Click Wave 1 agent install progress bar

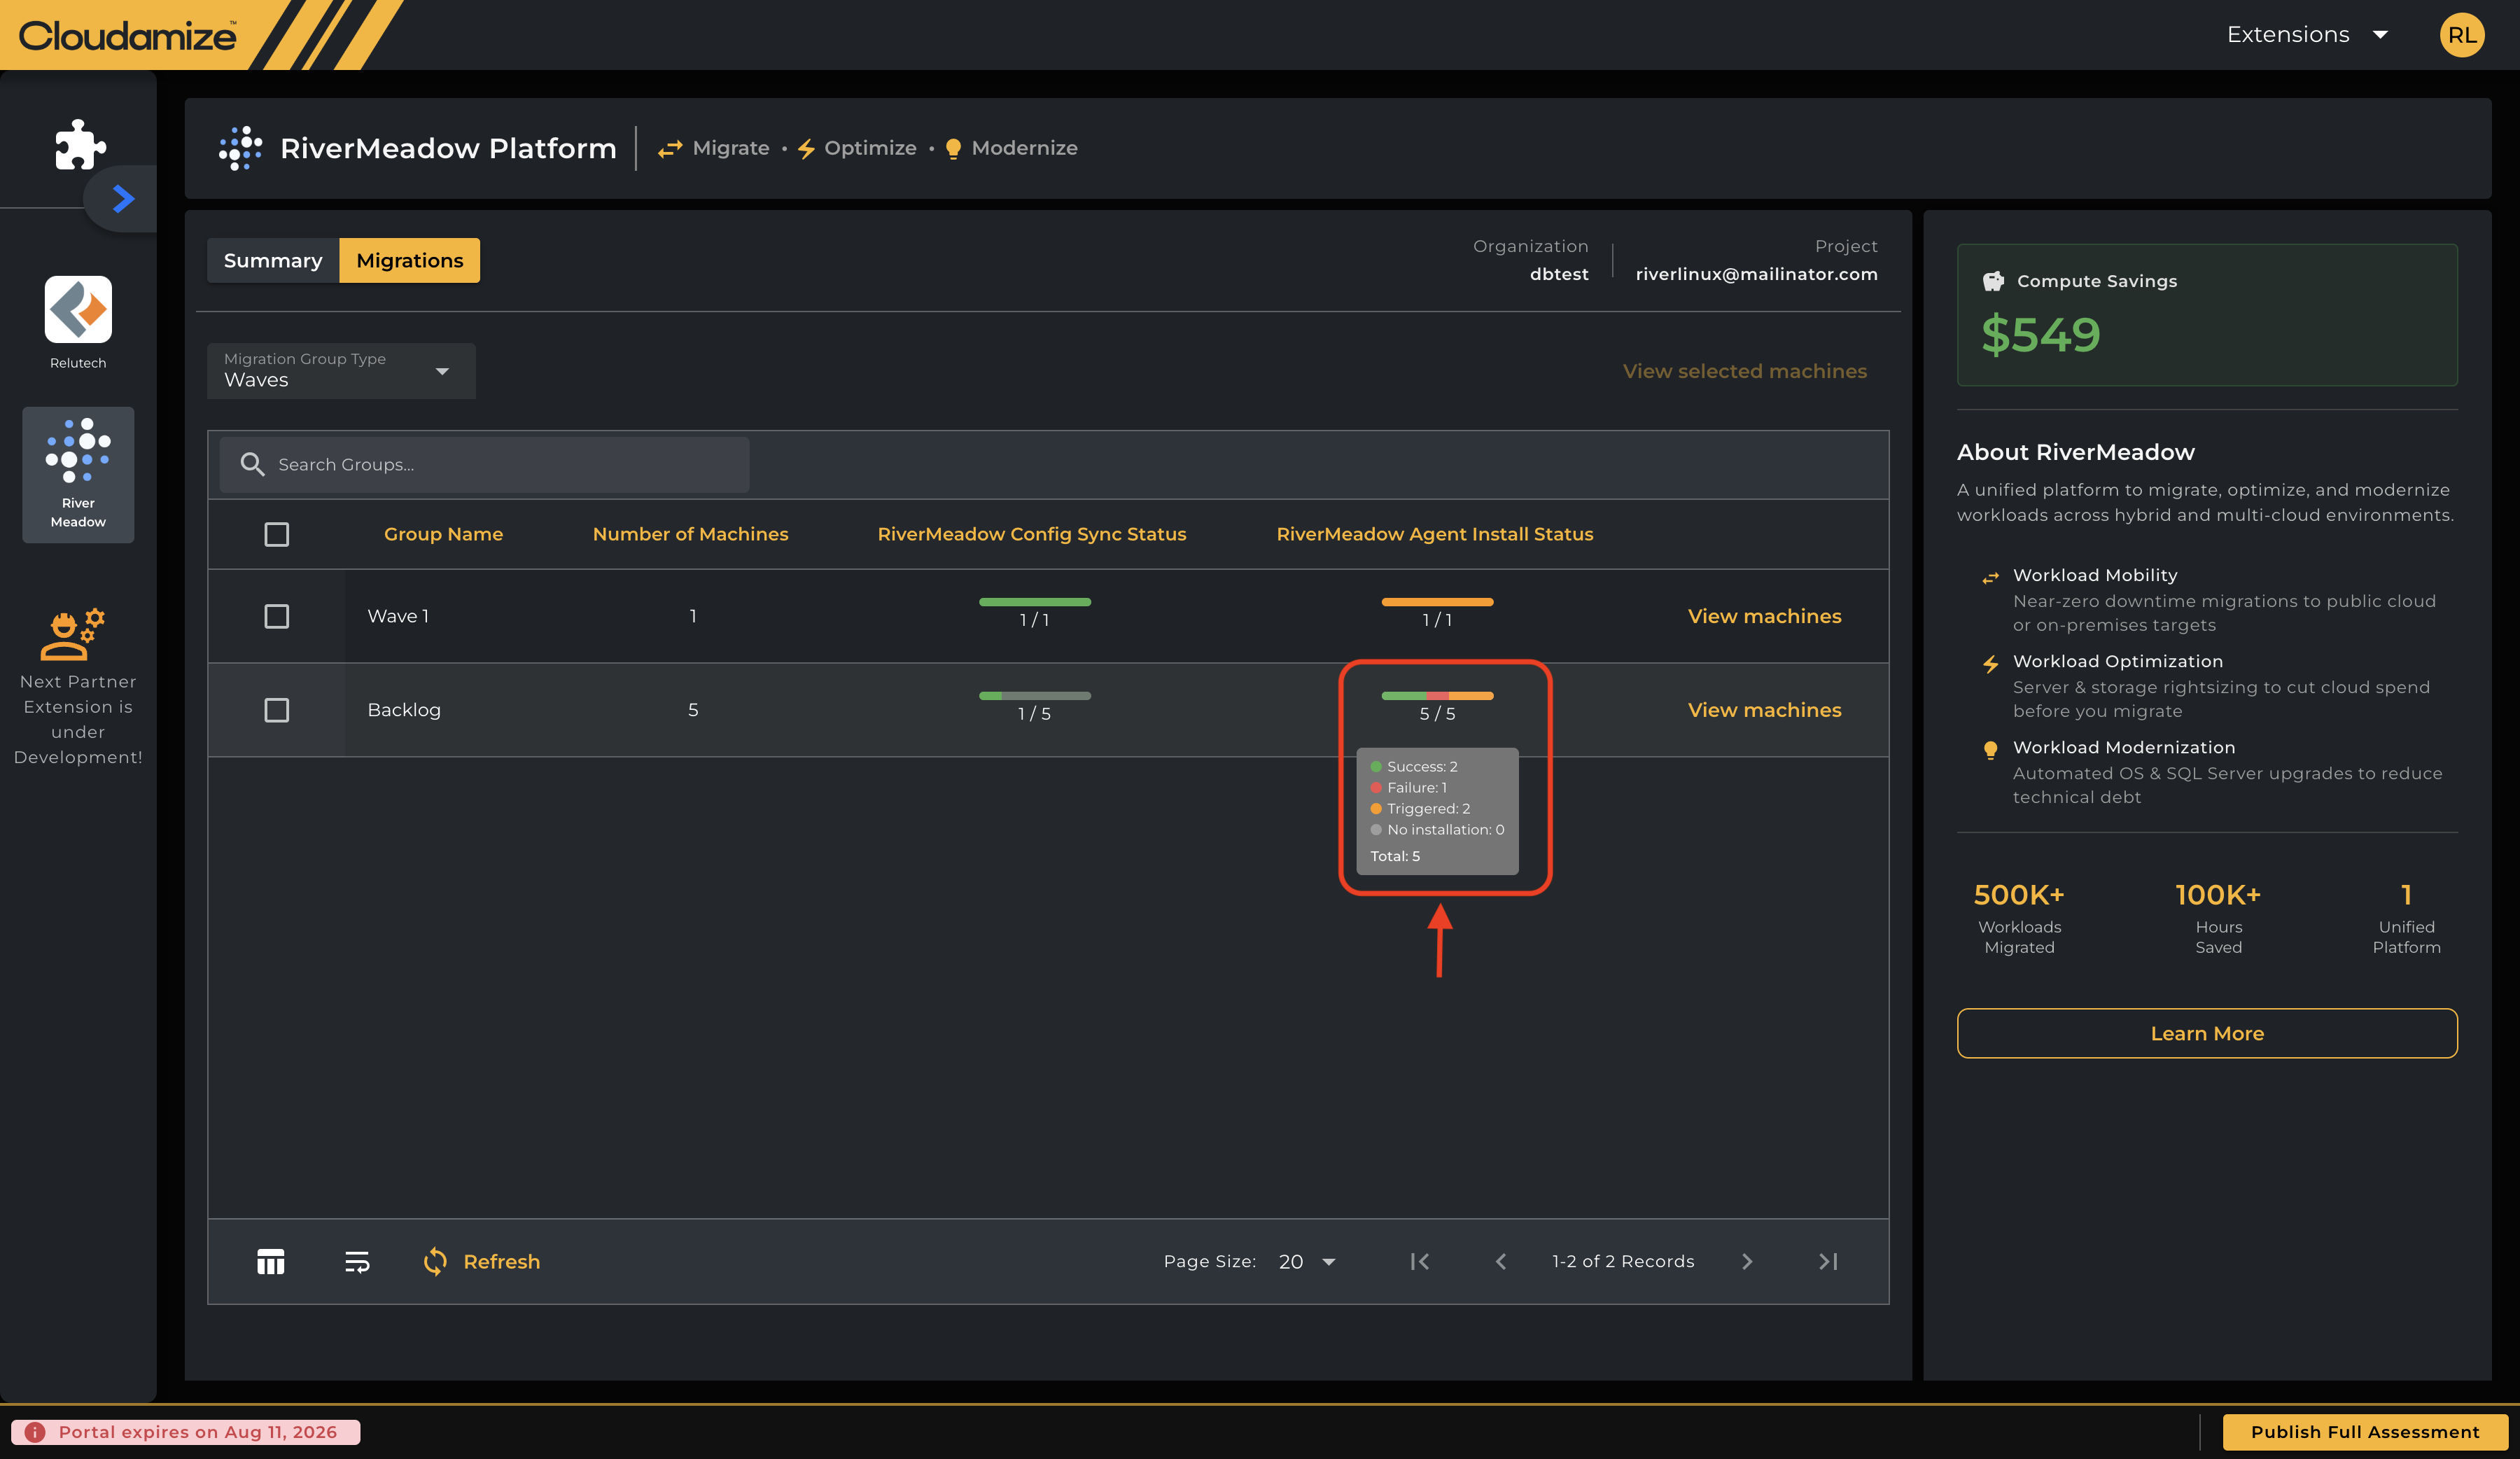1437,602
